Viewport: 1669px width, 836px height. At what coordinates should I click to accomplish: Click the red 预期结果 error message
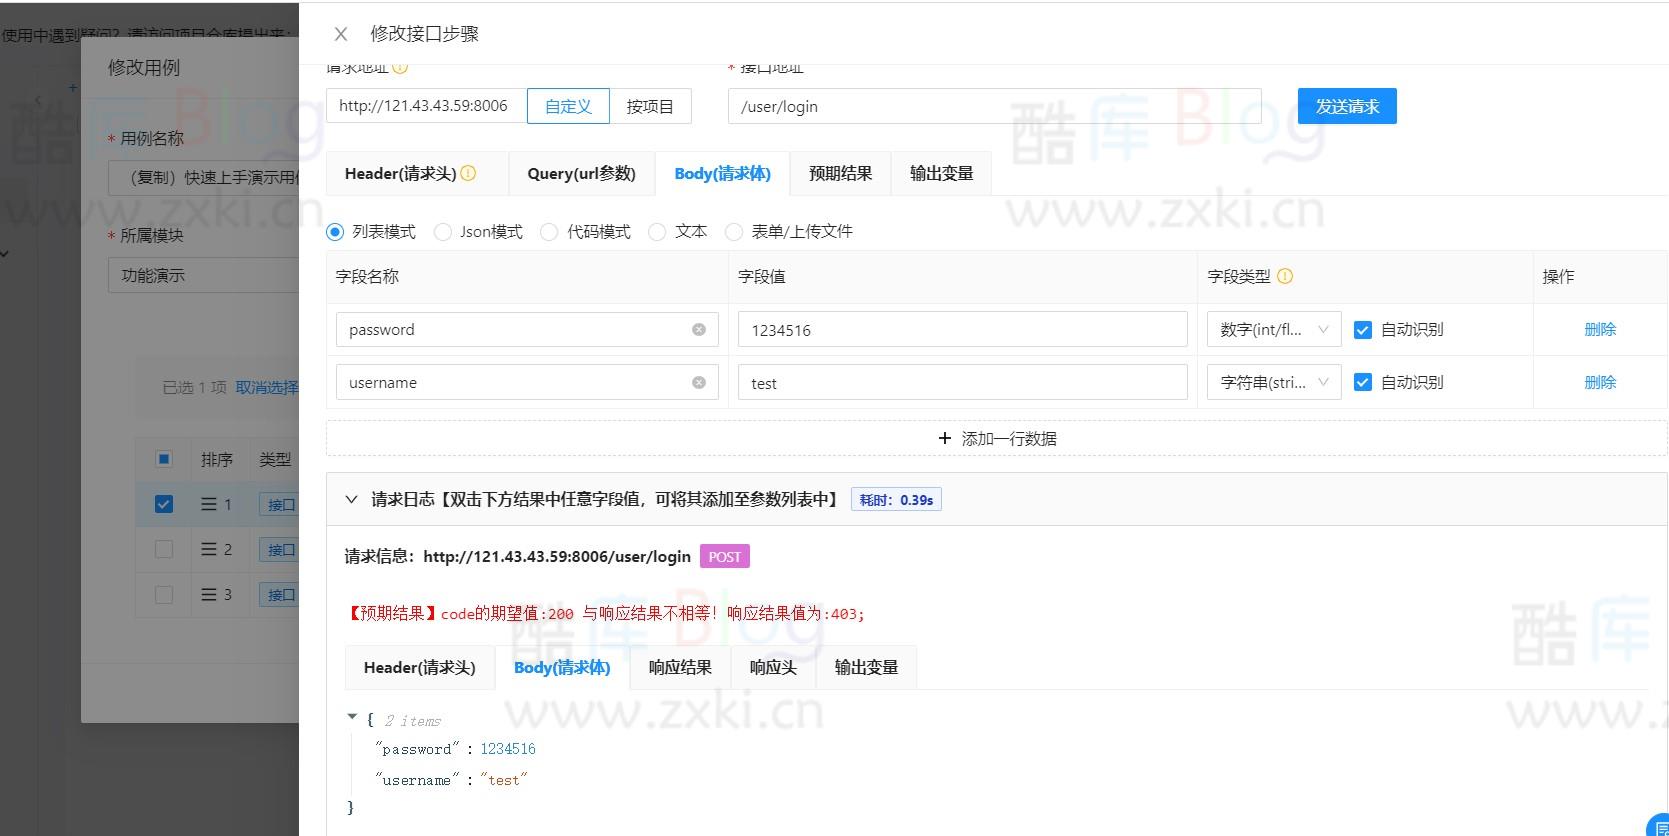[605, 613]
